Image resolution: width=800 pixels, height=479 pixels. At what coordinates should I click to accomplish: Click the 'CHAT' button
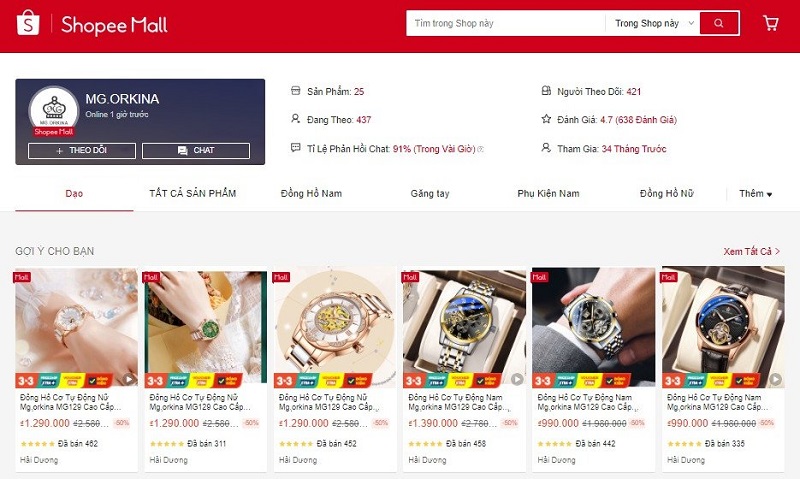click(196, 150)
